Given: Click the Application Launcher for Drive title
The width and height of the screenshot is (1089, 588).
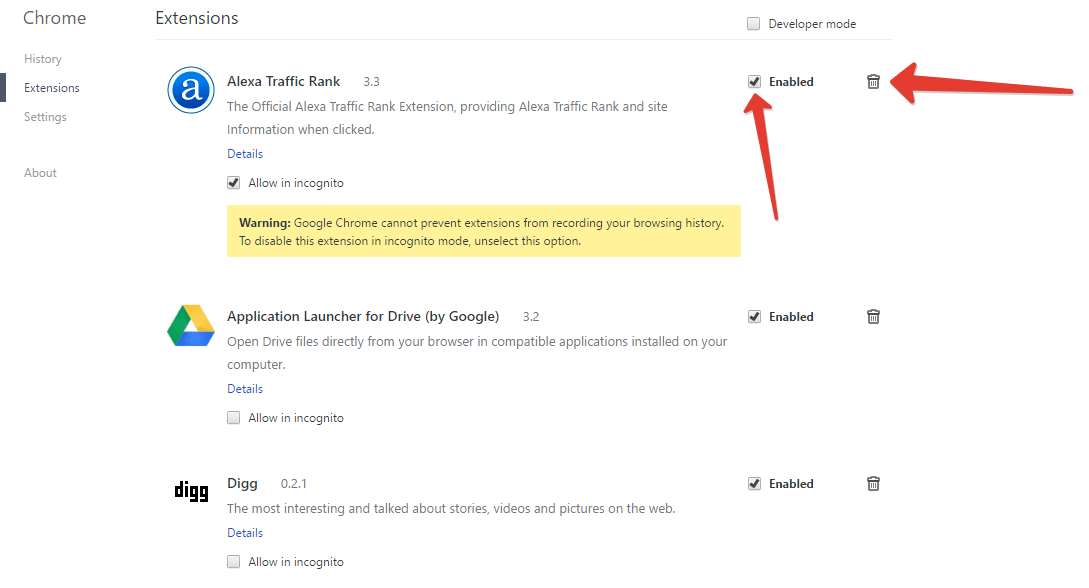Looking at the screenshot, I should (x=363, y=317).
